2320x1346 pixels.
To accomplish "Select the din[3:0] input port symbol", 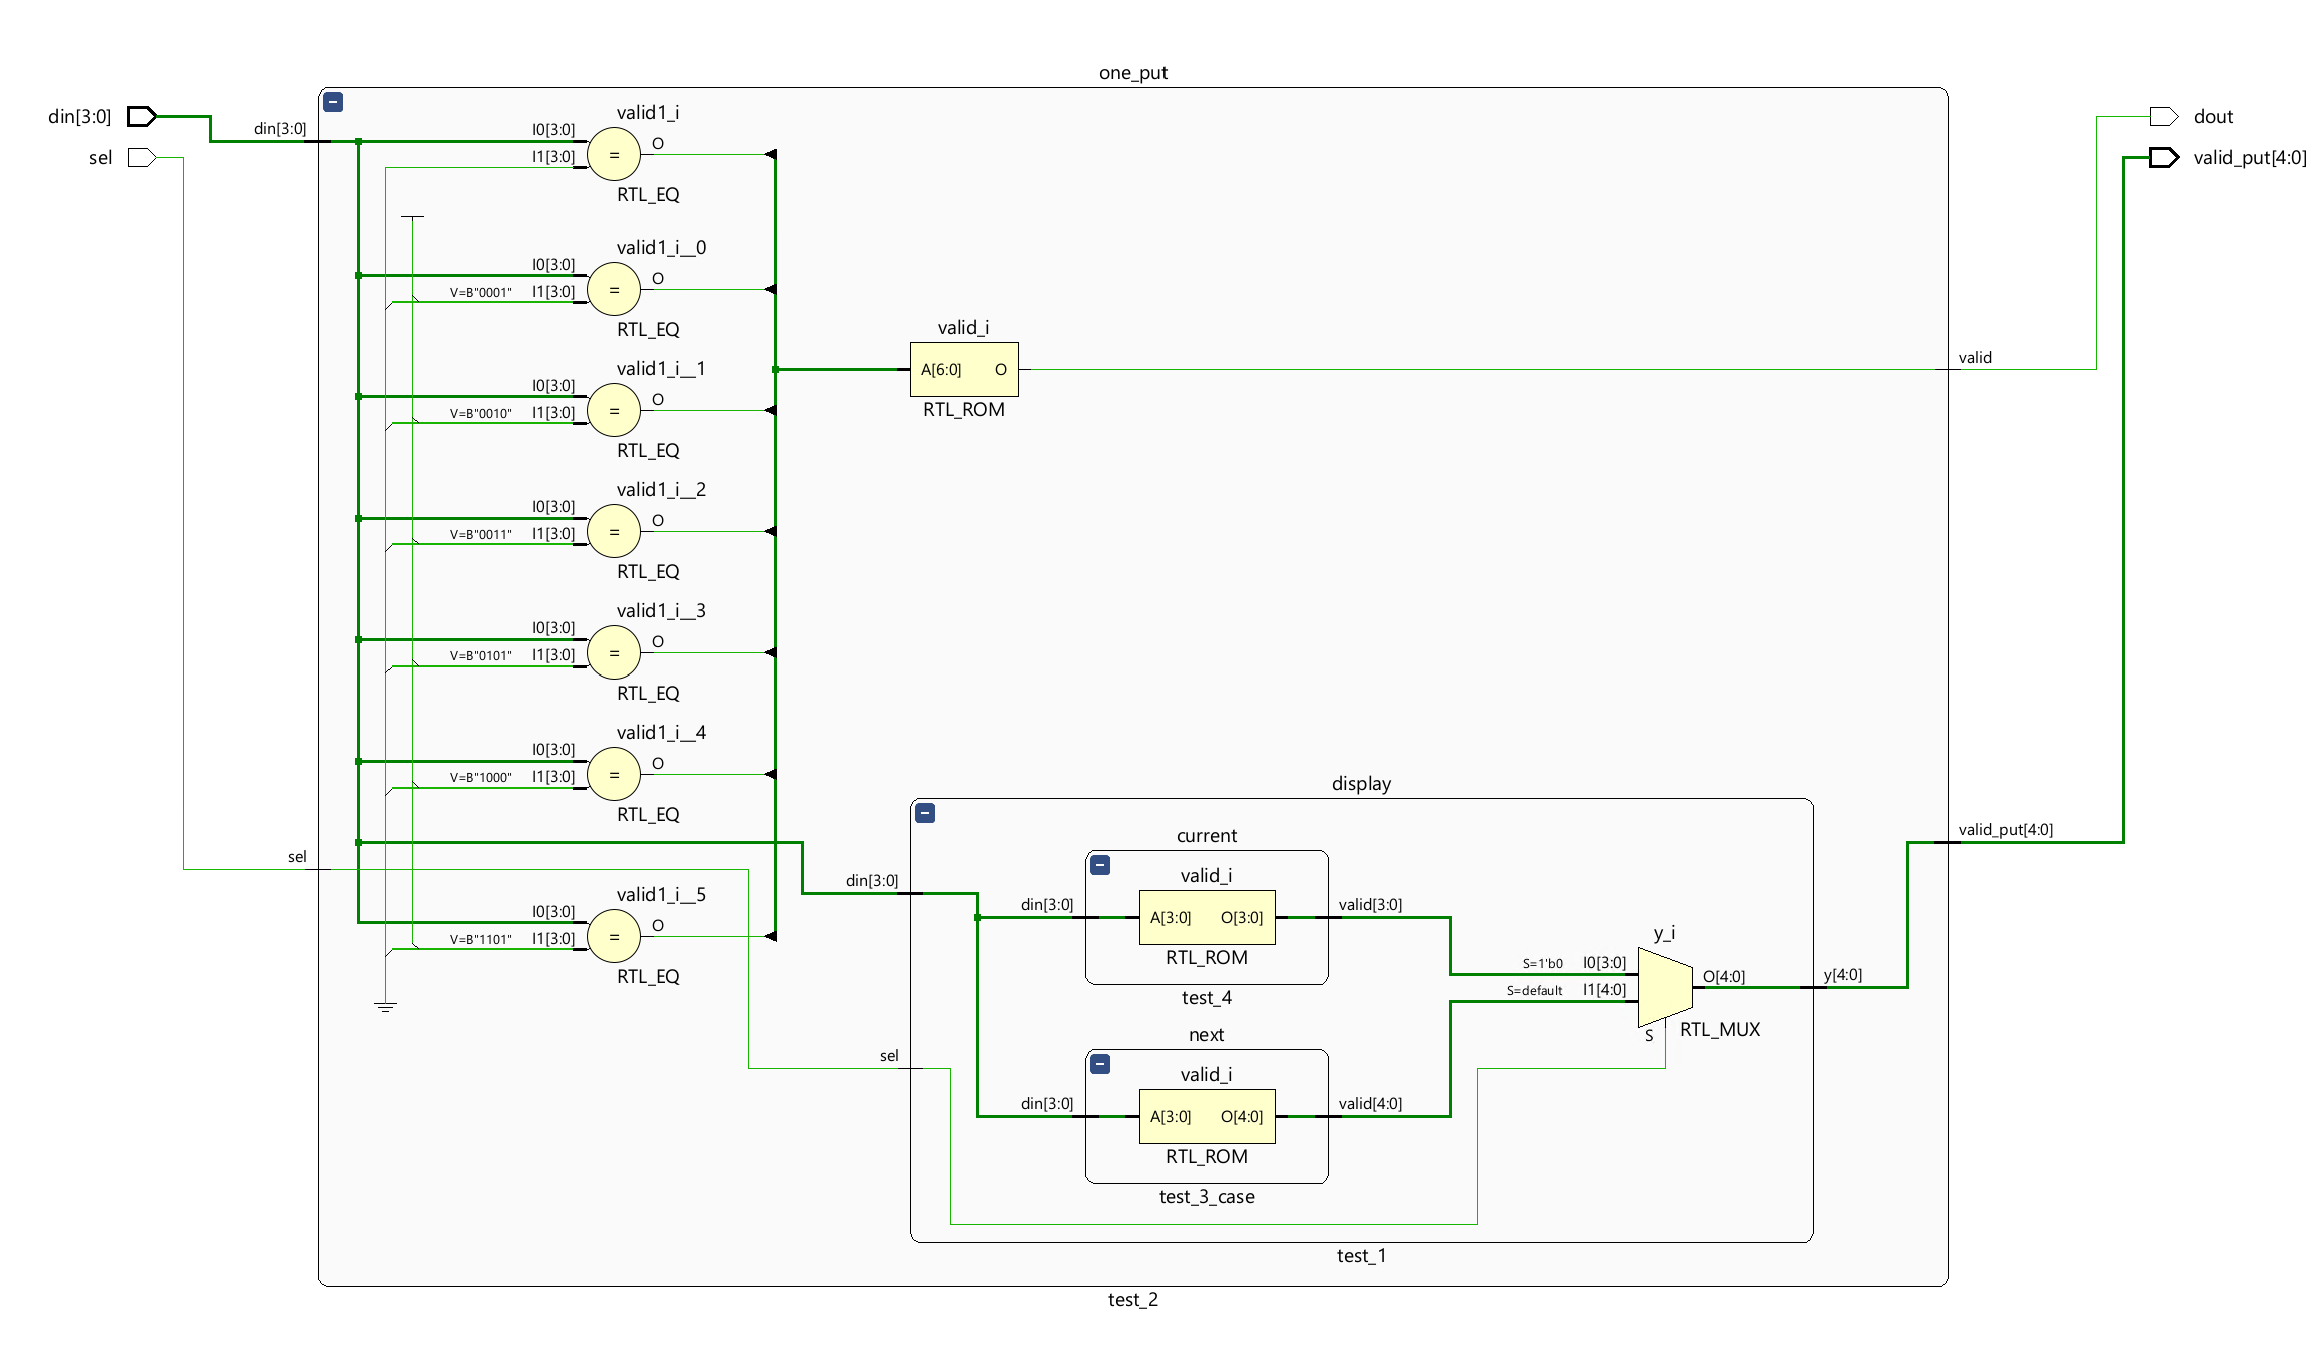I will point(142,116).
